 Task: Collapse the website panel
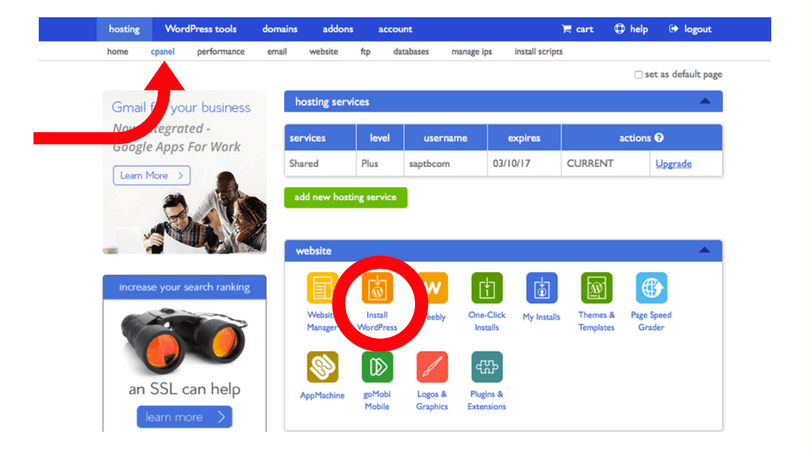(704, 250)
